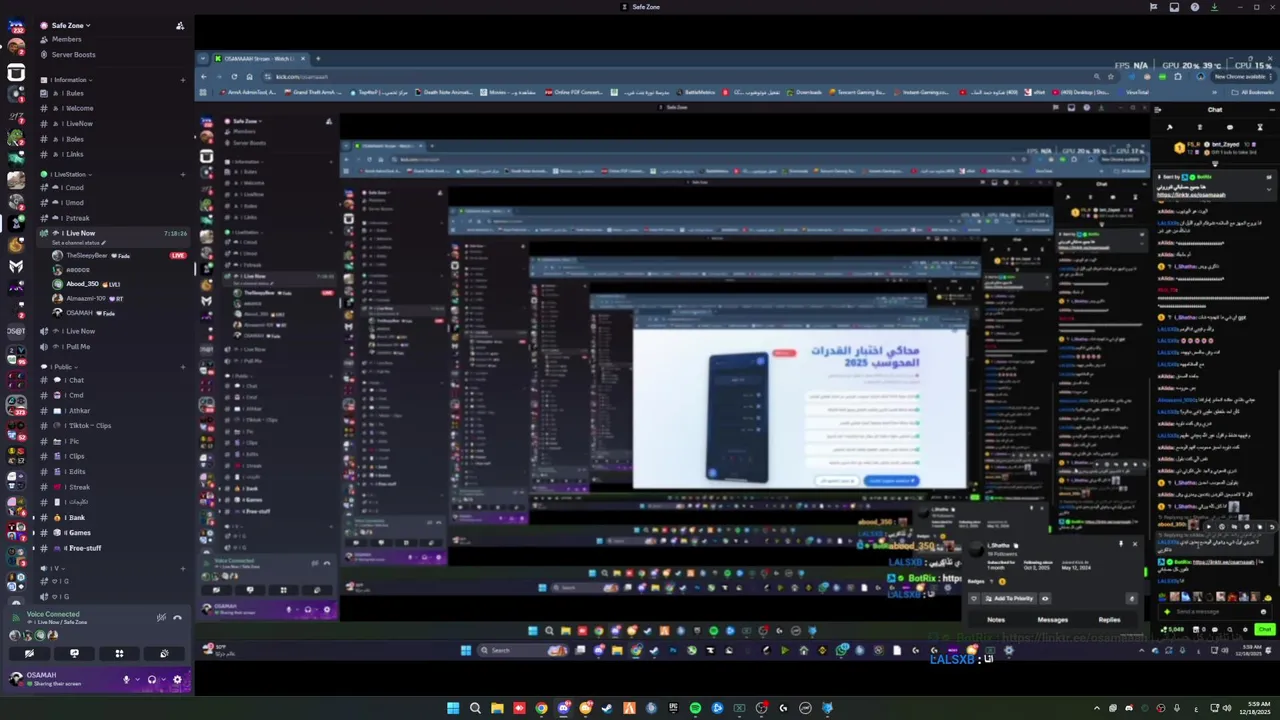Open the Discord inbox icon in title bar
The width and height of the screenshot is (1280, 720).
click(x=1174, y=7)
